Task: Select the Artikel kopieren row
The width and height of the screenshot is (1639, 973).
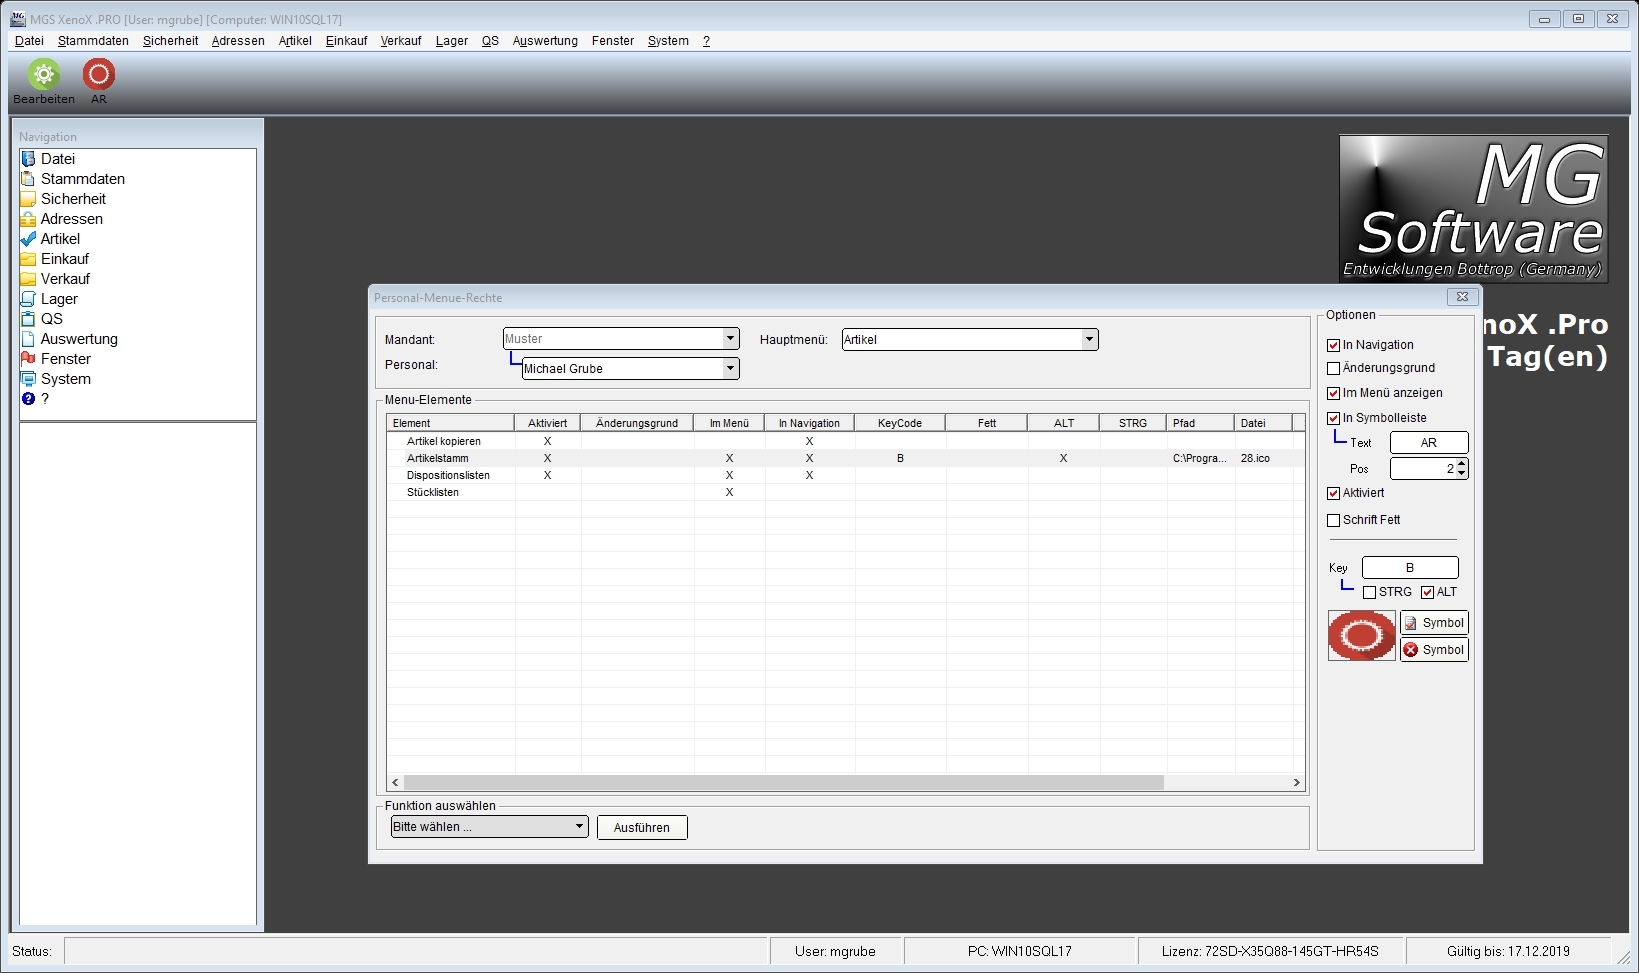Action: tap(846, 441)
